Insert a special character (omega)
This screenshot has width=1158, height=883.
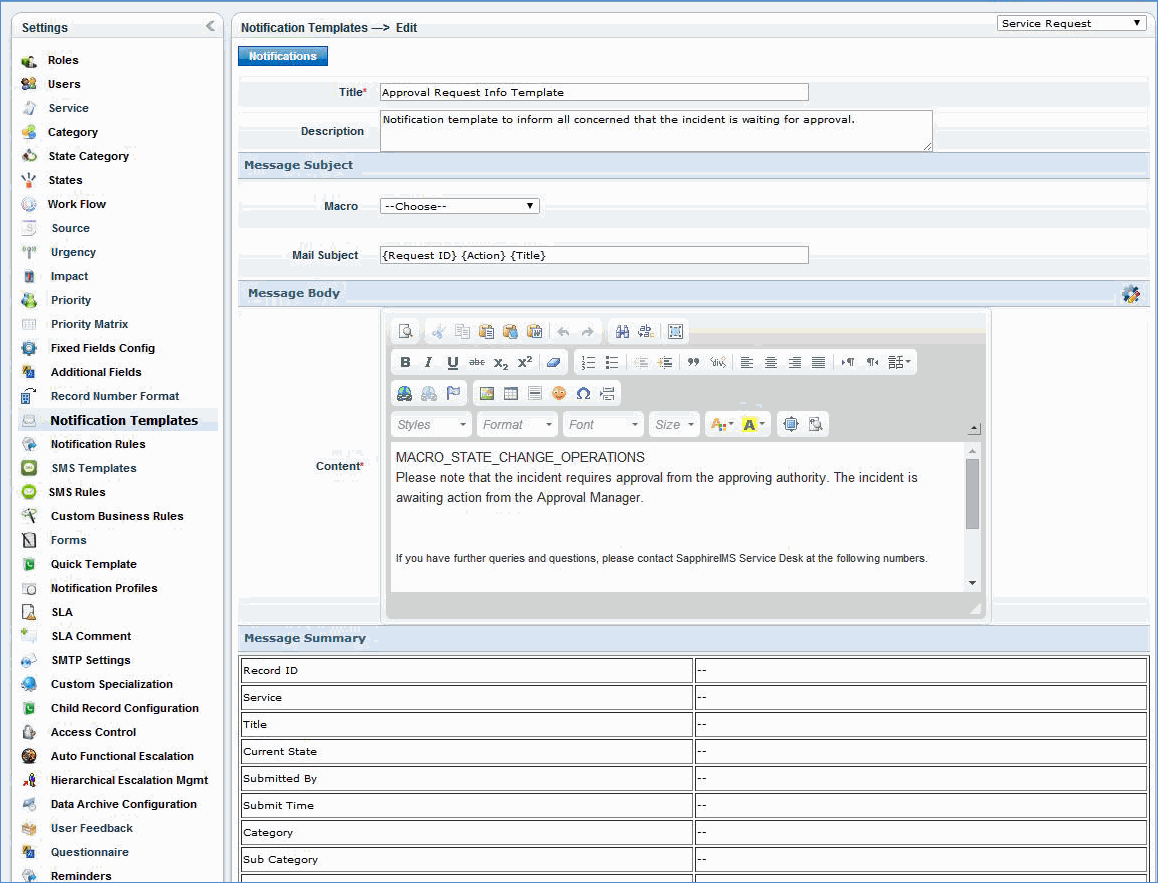point(583,393)
